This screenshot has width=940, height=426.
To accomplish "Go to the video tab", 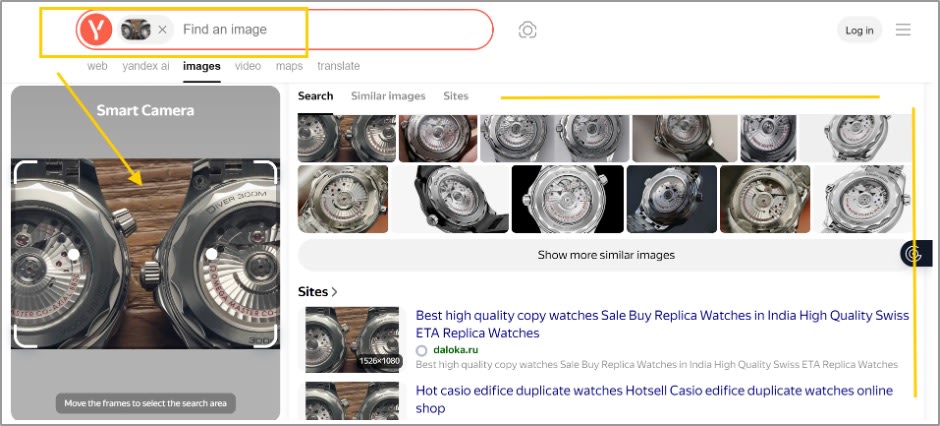I will point(248,66).
